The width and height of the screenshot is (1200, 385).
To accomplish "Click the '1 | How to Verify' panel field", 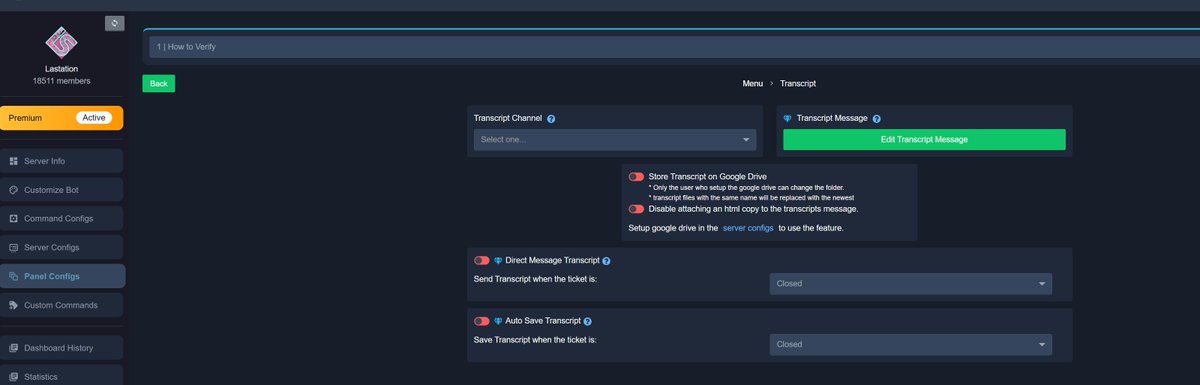I will tap(675, 47).
